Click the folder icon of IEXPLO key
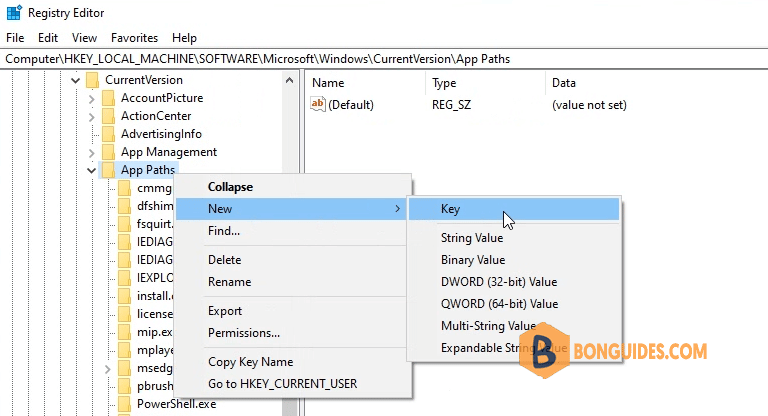Screen dimensions: 768x416 [124, 278]
